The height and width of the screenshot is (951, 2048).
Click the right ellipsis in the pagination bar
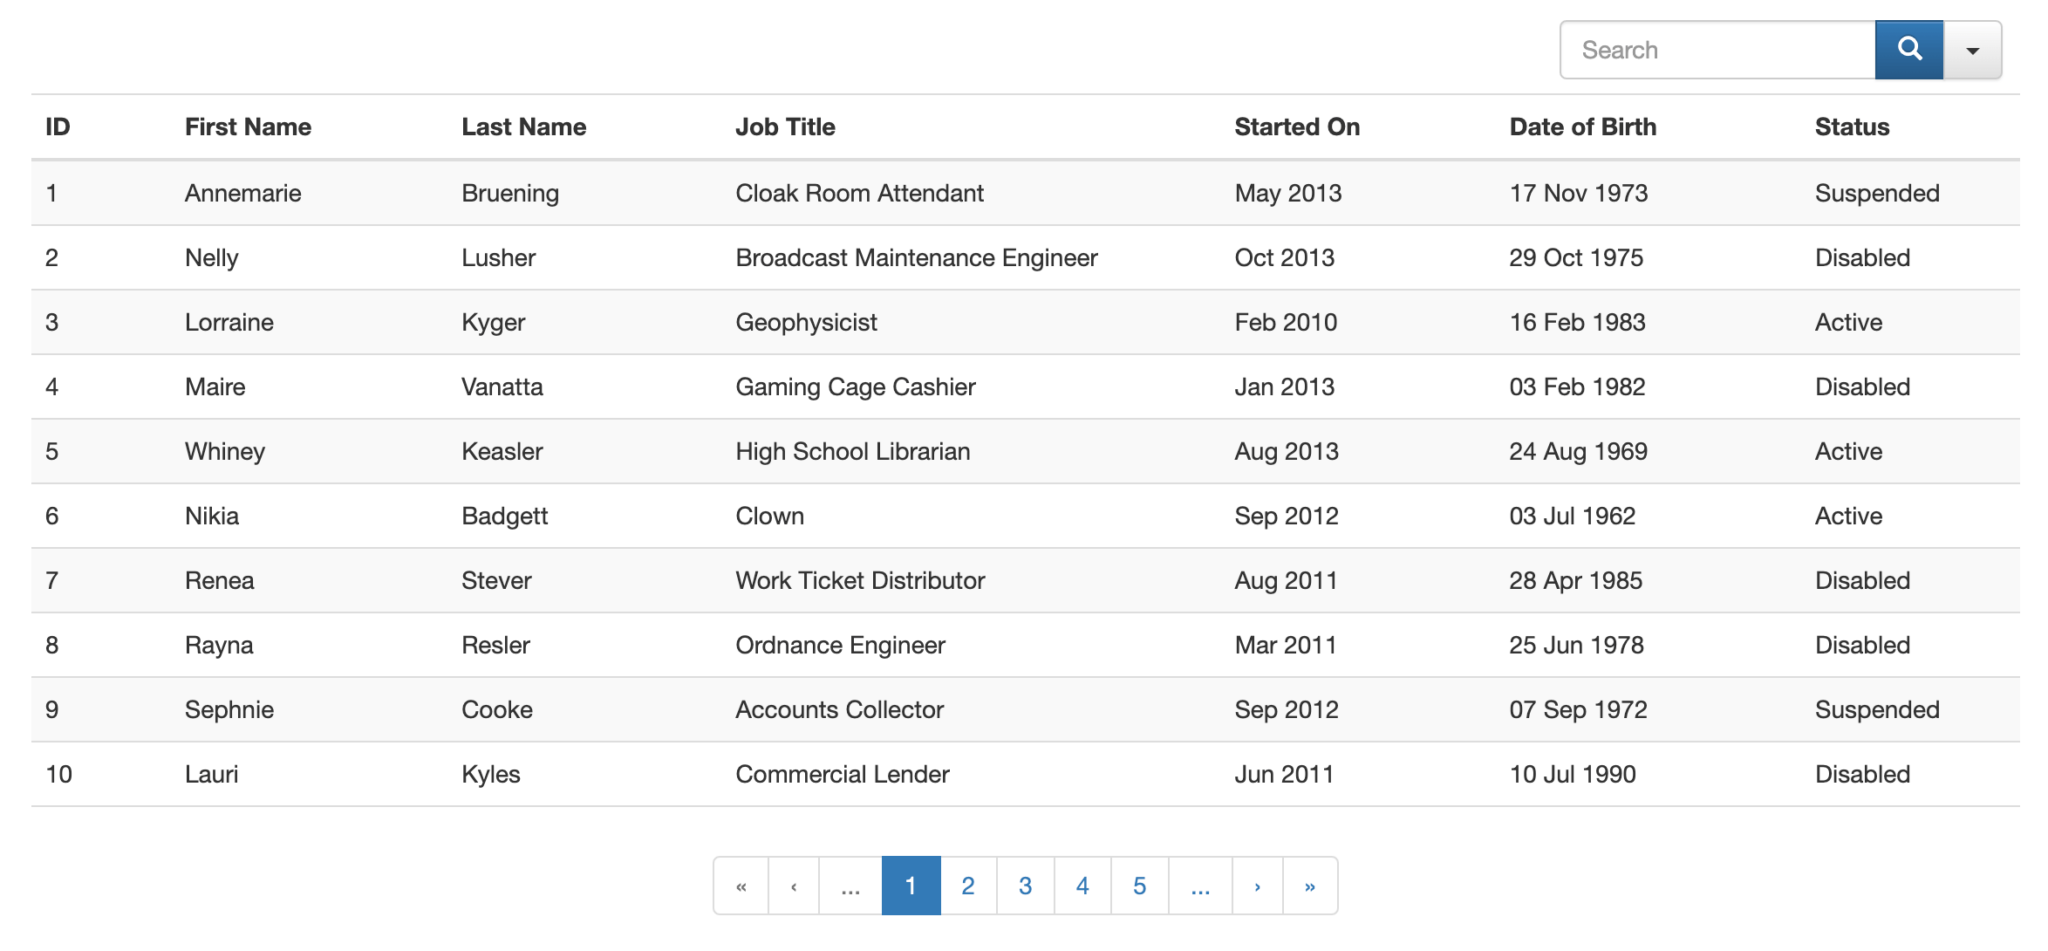[1199, 885]
